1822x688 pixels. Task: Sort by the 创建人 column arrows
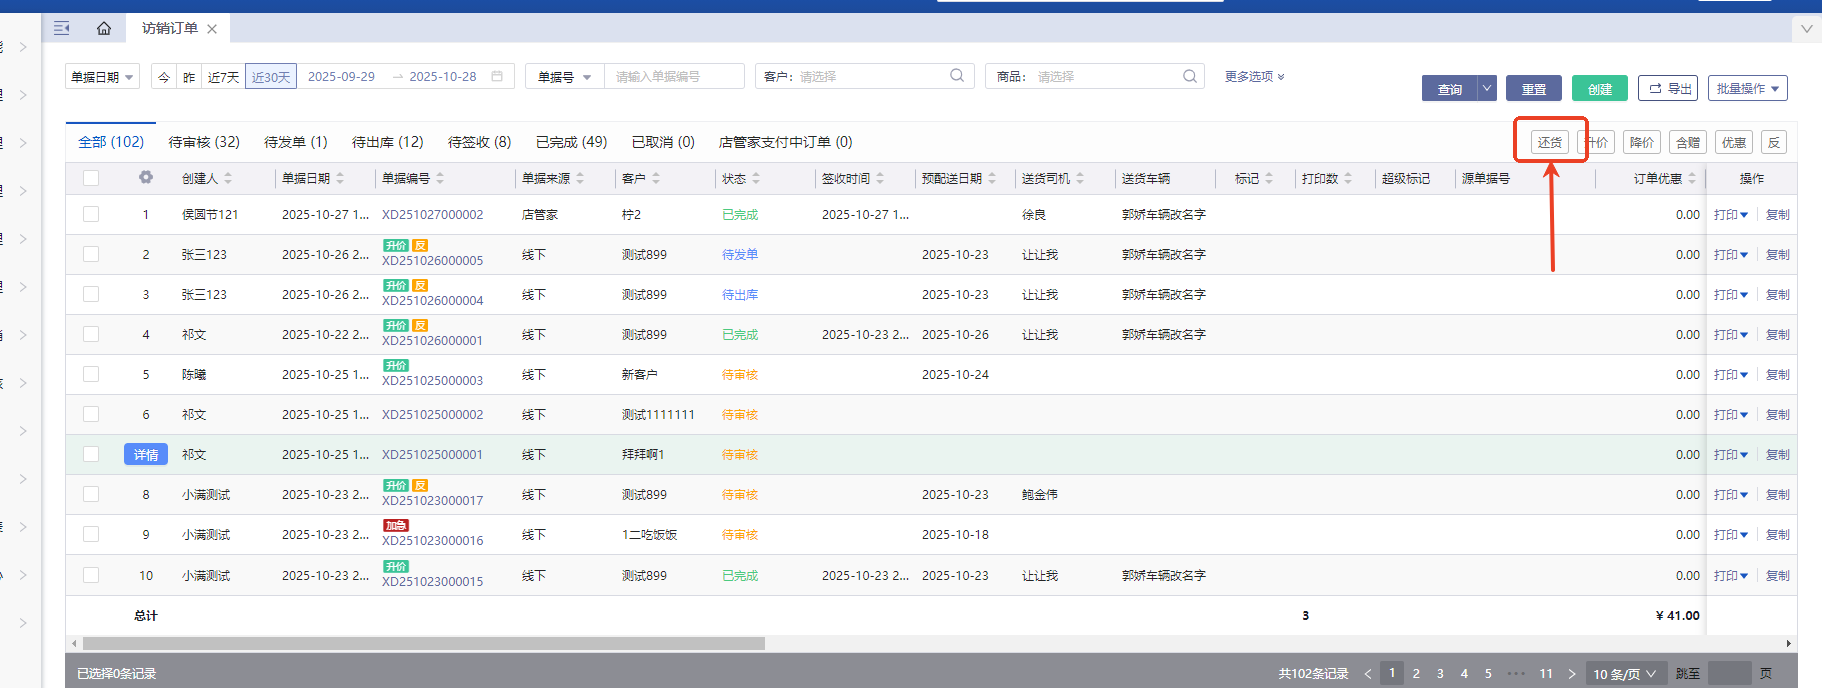click(x=228, y=178)
